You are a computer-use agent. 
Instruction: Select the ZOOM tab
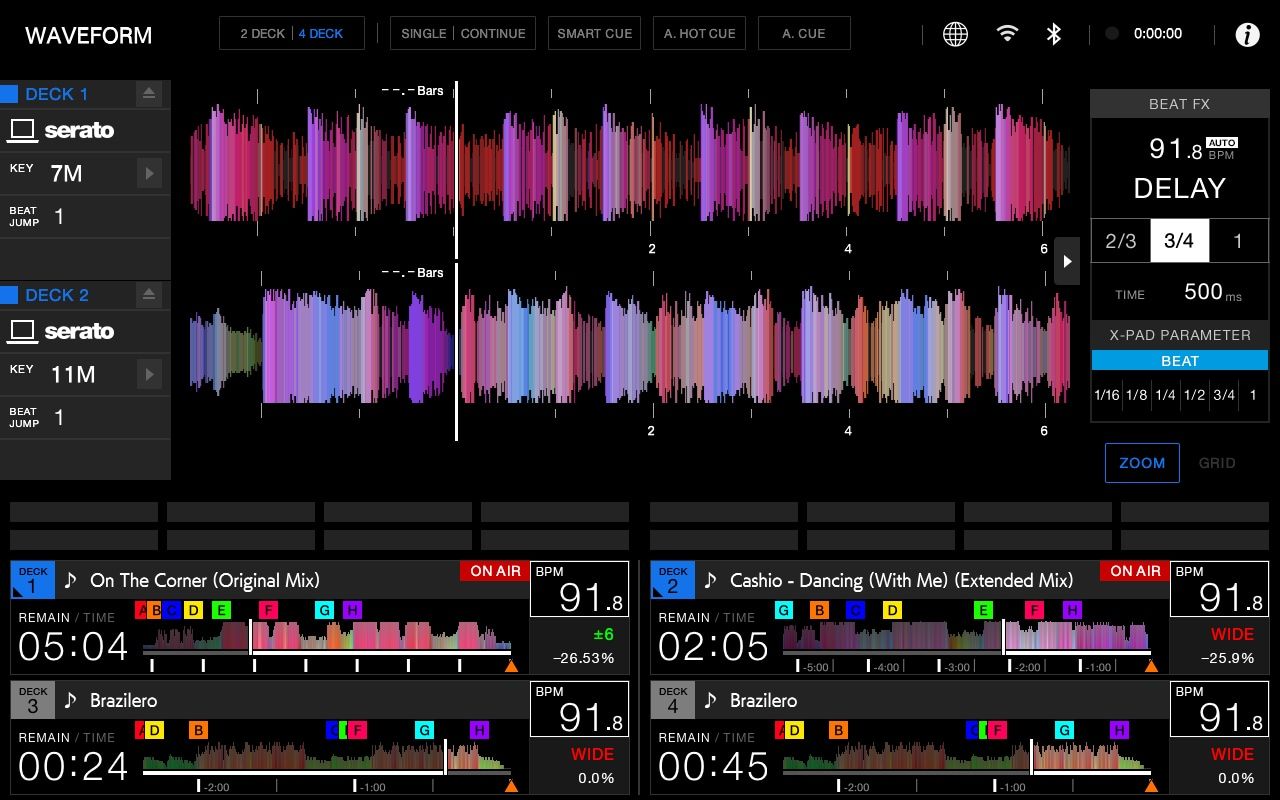click(x=1141, y=463)
